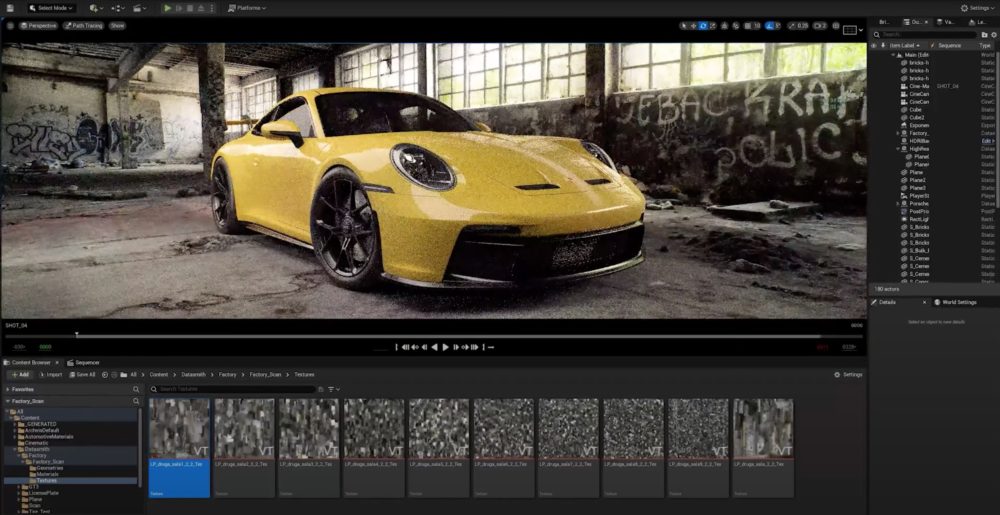Open the content filter dropdown
This screenshot has height=515, width=1000.
334,389
